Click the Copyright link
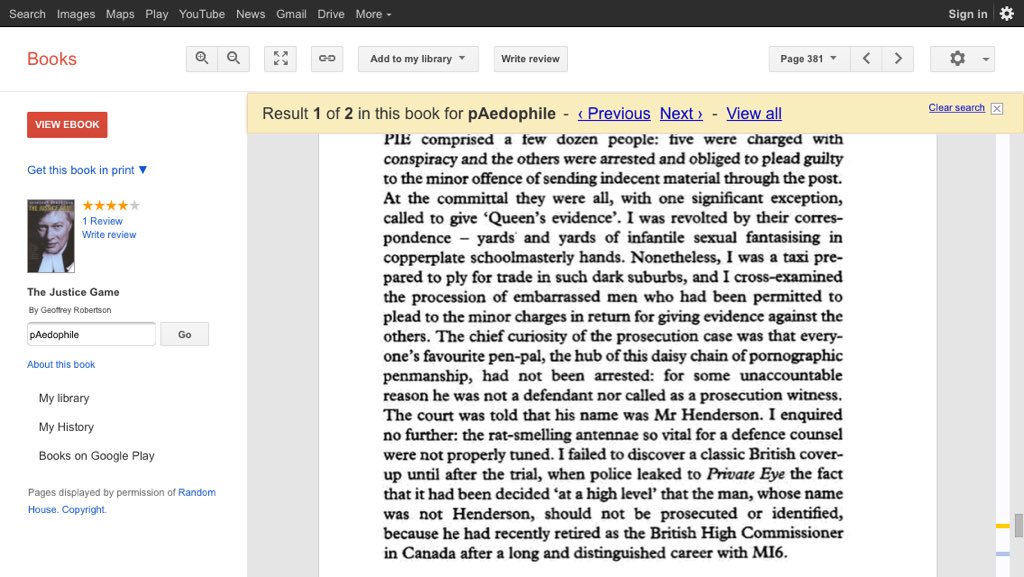The height and width of the screenshot is (577, 1024). pyautogui.click(x=84, y=510)
